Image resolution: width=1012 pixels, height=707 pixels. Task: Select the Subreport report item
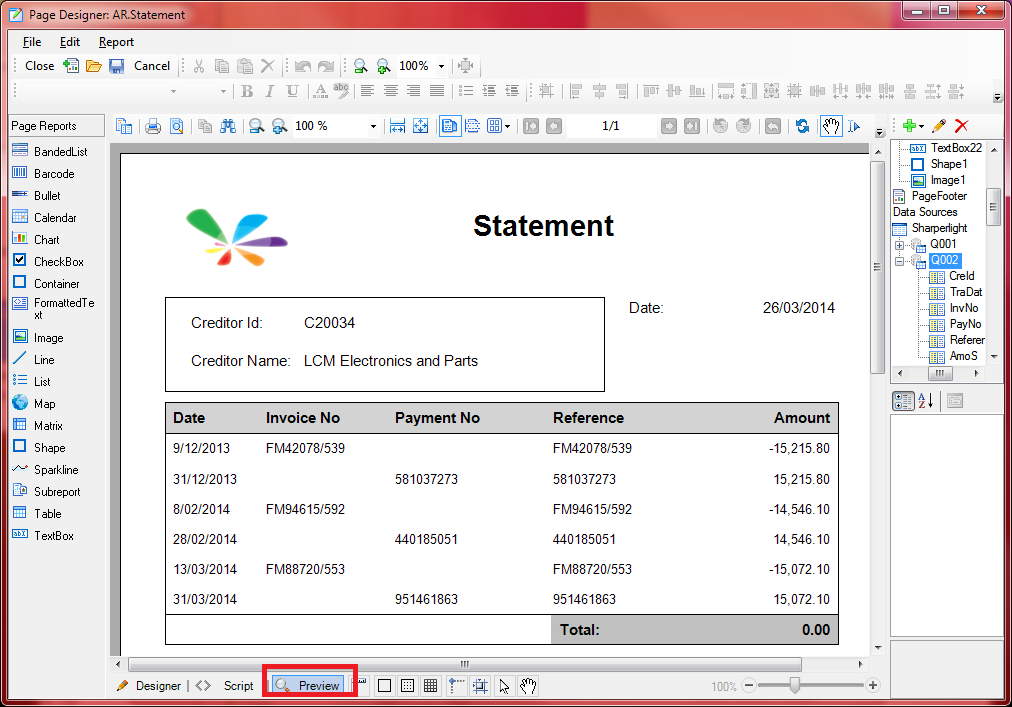46,491
